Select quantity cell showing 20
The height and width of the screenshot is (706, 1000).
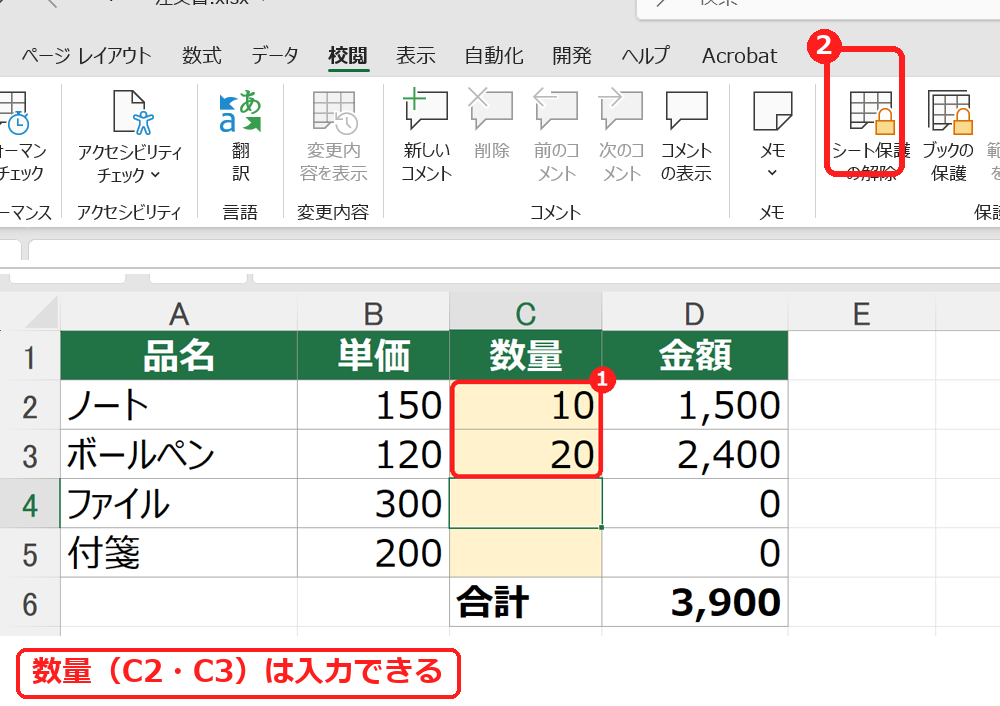pyautogui.click(x=526, y=454)
